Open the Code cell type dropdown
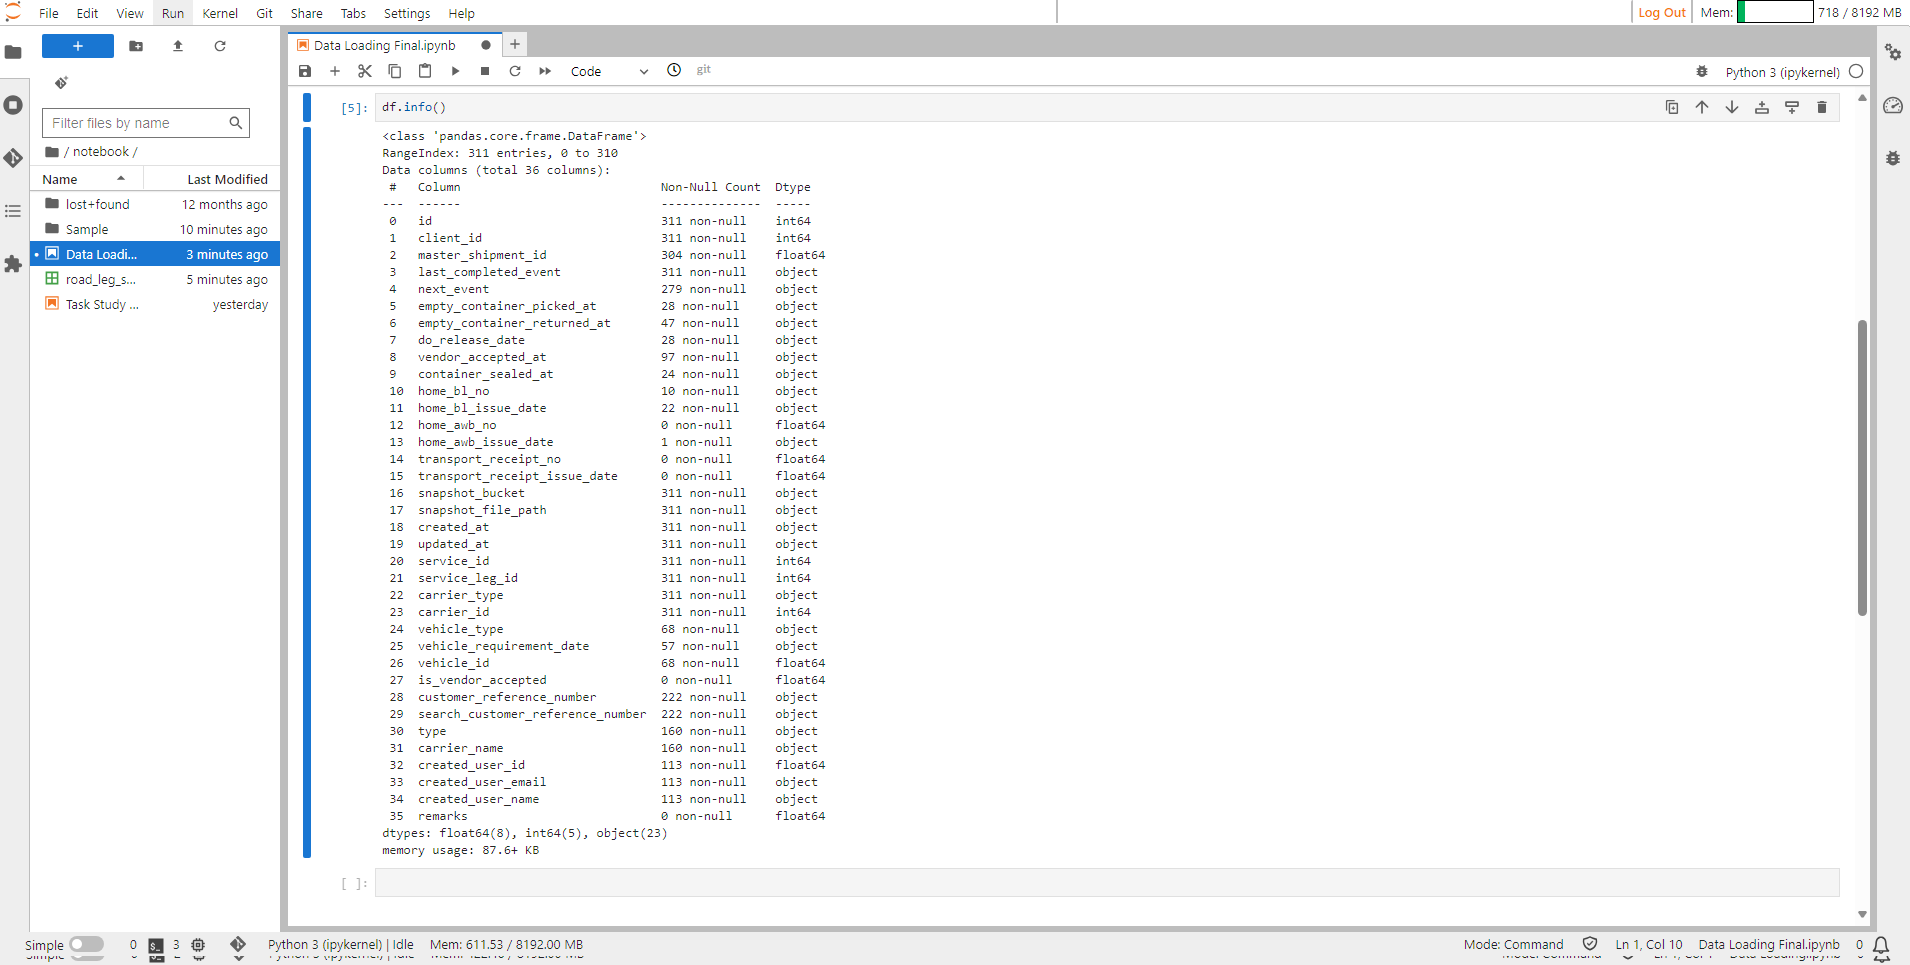Viewport: 1910px width, 965px height. click(607, 71)
